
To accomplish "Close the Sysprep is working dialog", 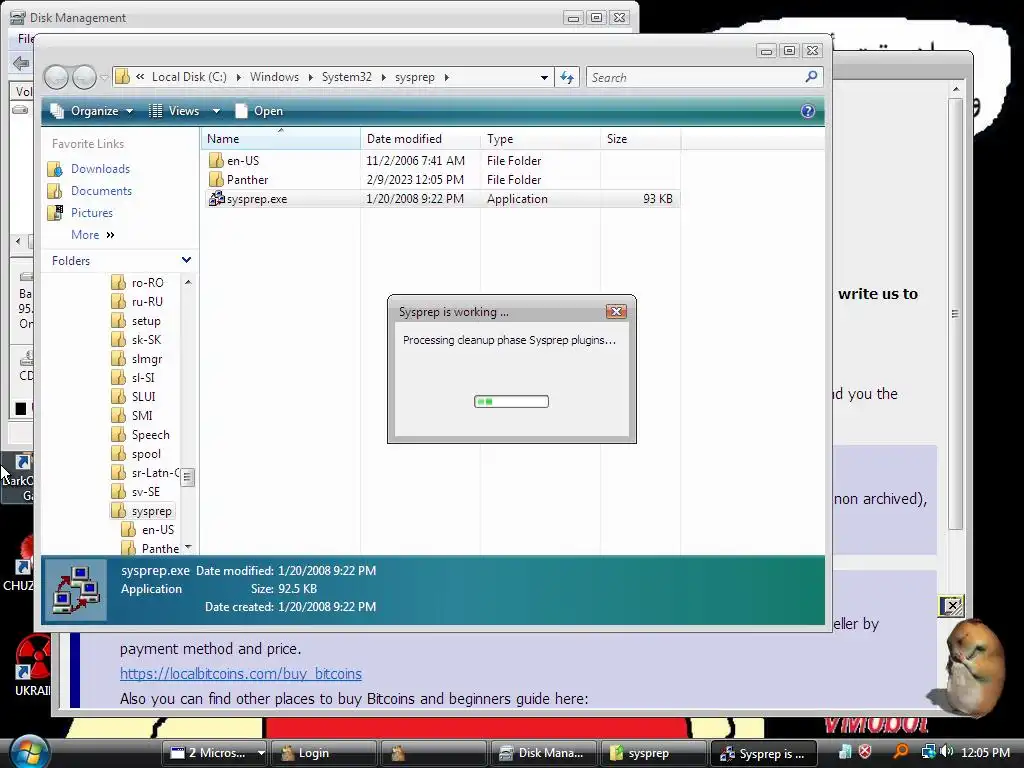I will point(616,312).
